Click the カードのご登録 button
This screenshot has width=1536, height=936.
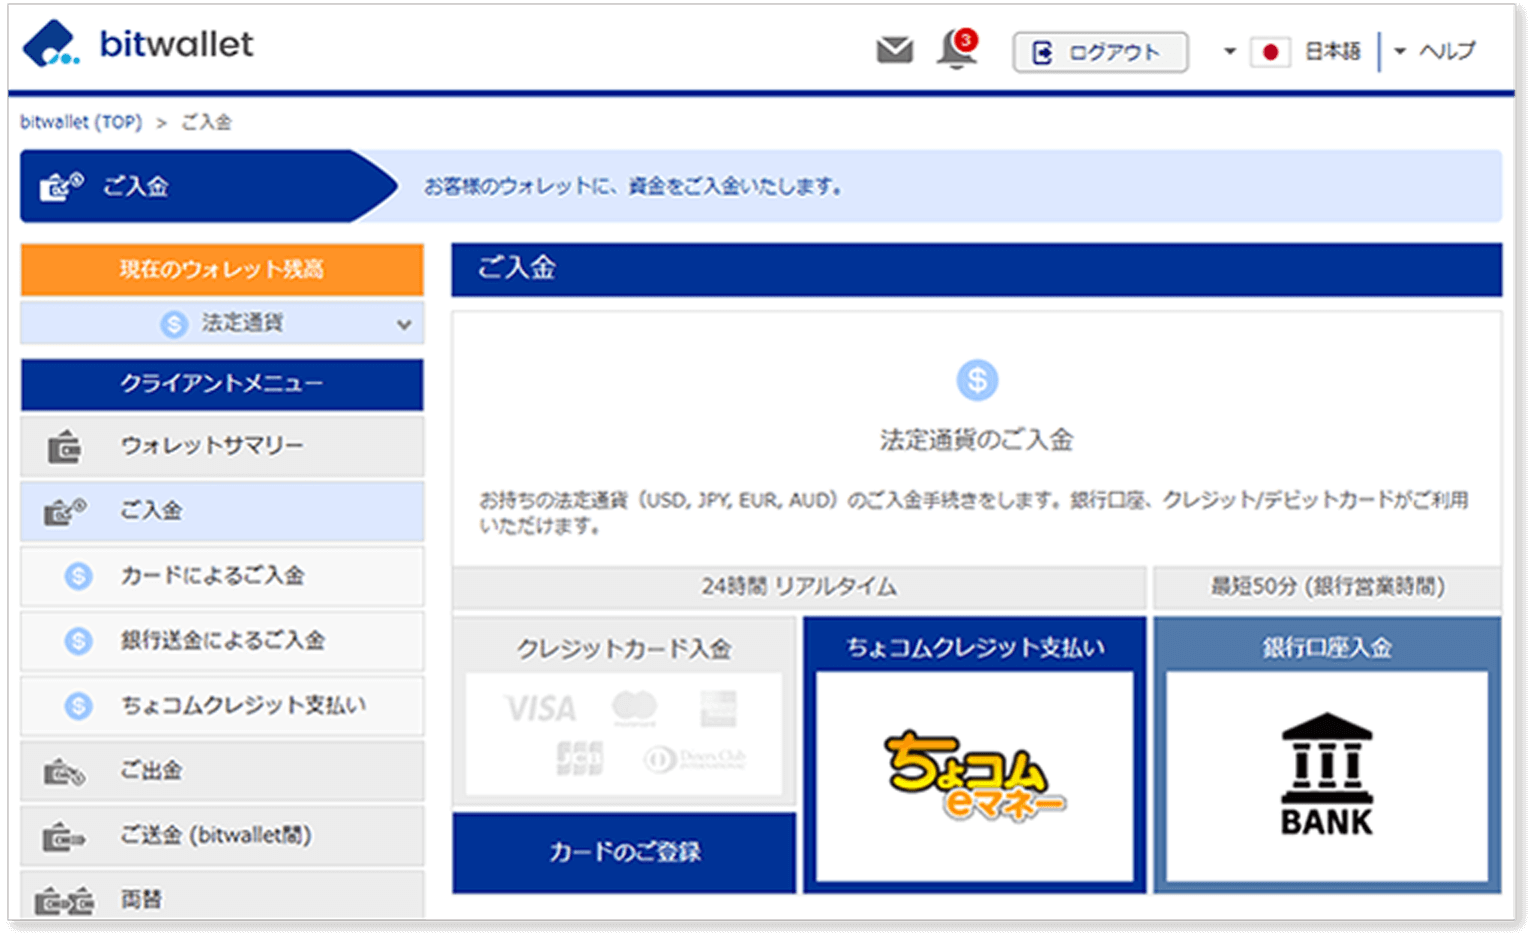point(624,852)
